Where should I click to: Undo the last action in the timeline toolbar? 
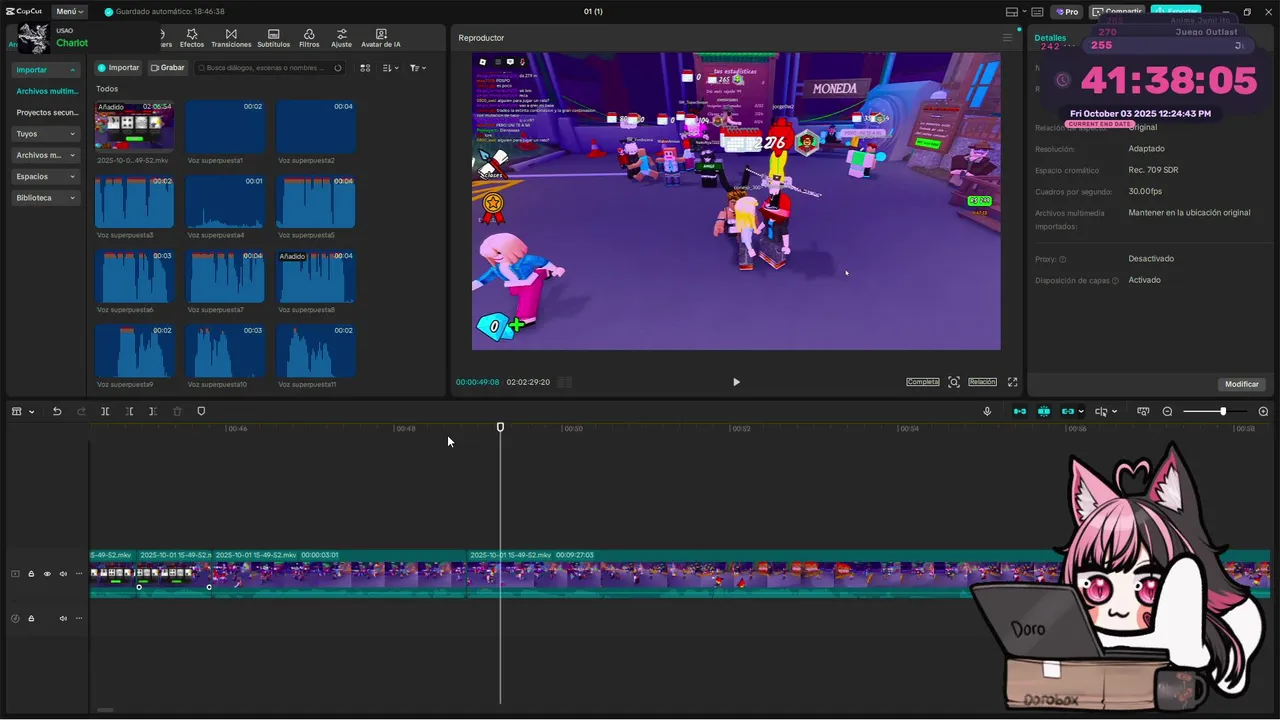pyautogui.click(x=57, y=411)
